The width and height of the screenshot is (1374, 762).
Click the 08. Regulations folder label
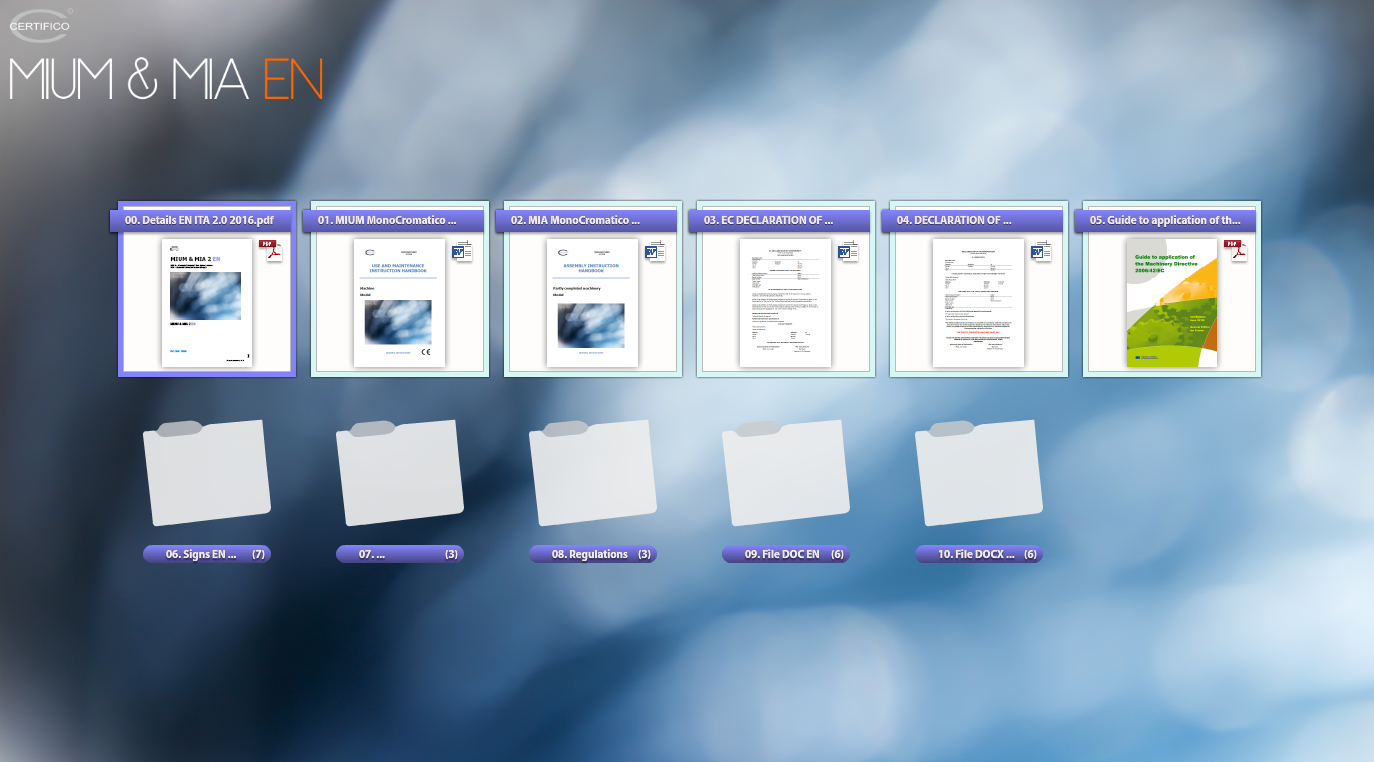(592, 554)
